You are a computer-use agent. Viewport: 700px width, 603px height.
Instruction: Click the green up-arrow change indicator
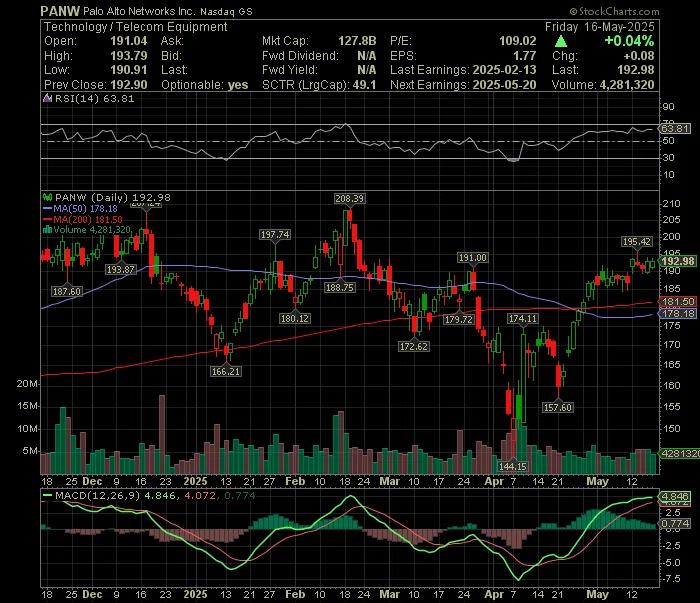[561, 42]
